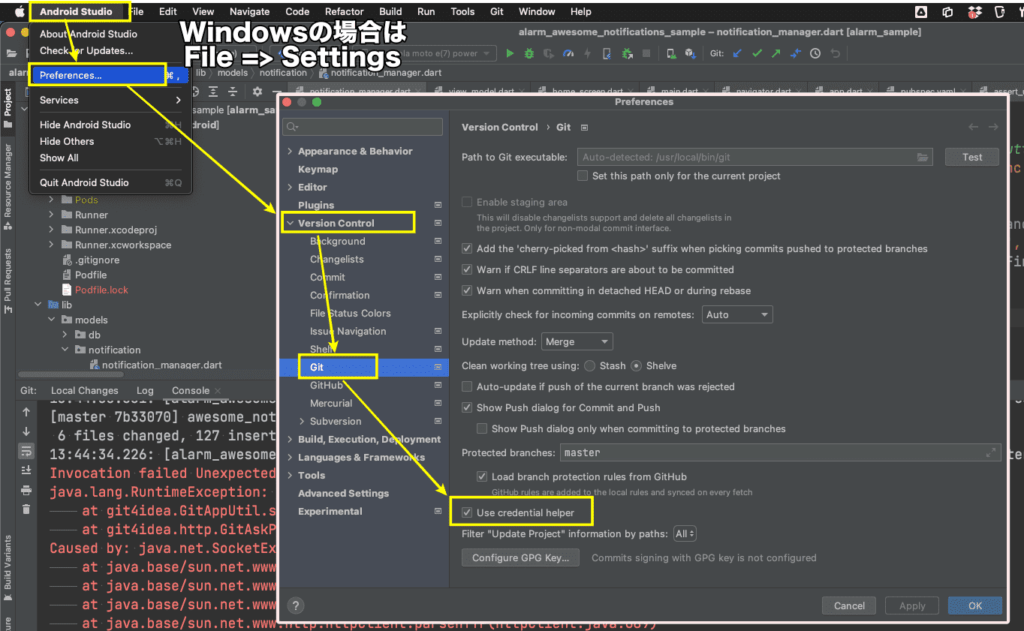Click the soft-wrap icon in Git console gutter

point(26,451)
